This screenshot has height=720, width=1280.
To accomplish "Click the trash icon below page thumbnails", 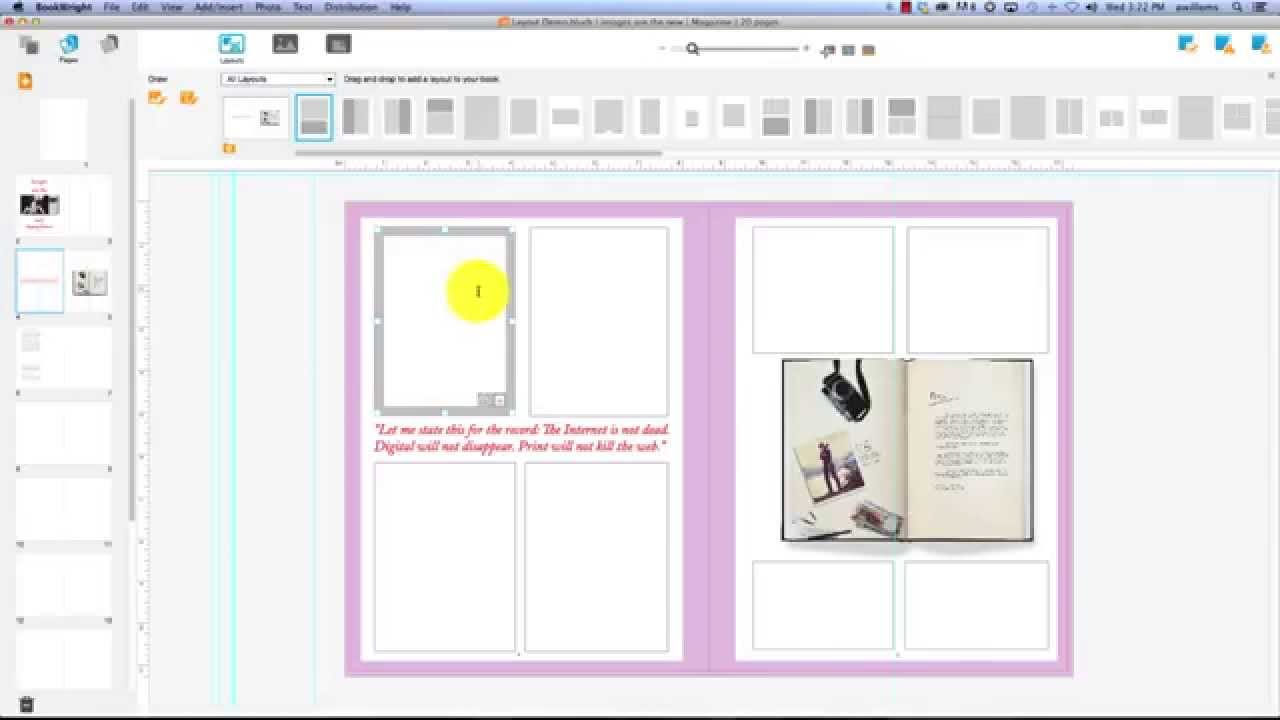I will (x=26, y=704).
